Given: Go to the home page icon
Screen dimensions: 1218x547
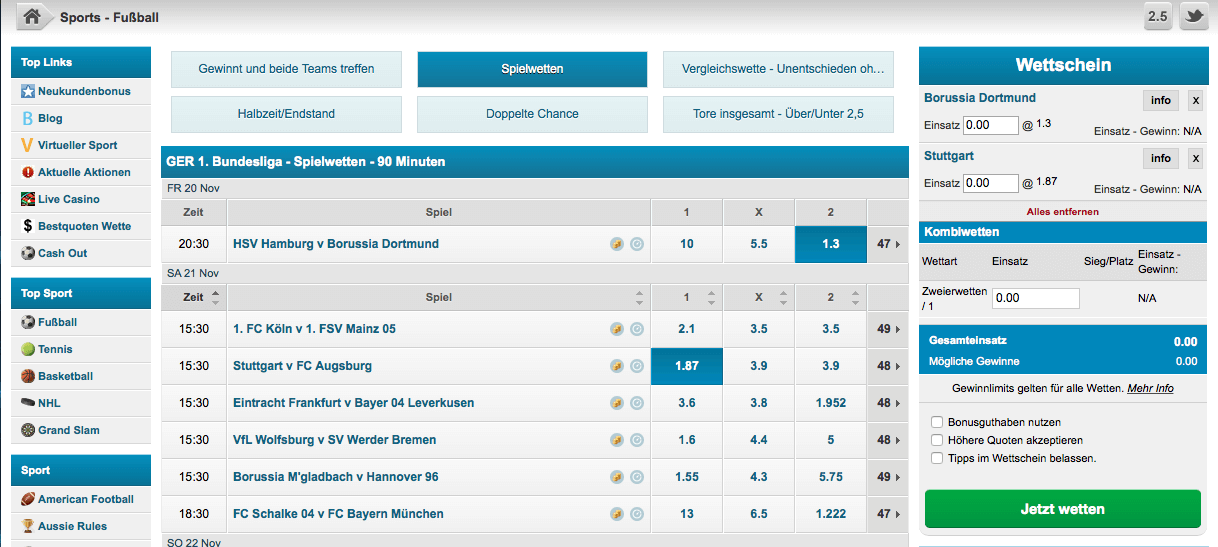Looking at the screenshot, I should click(x=32, y=17).
